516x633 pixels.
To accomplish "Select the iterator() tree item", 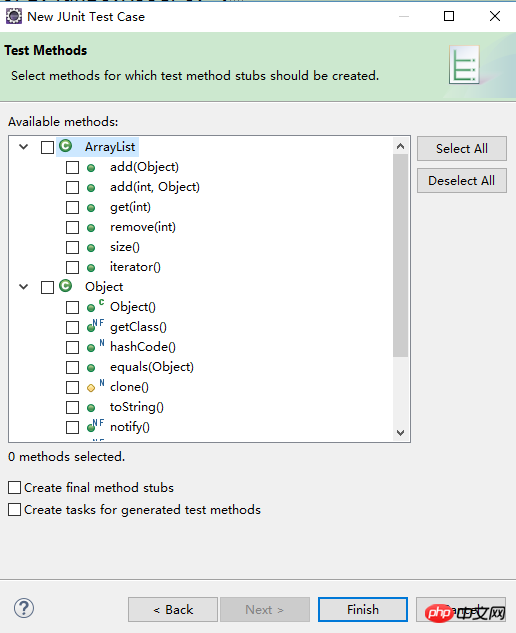I will click(x=135, y=267).
